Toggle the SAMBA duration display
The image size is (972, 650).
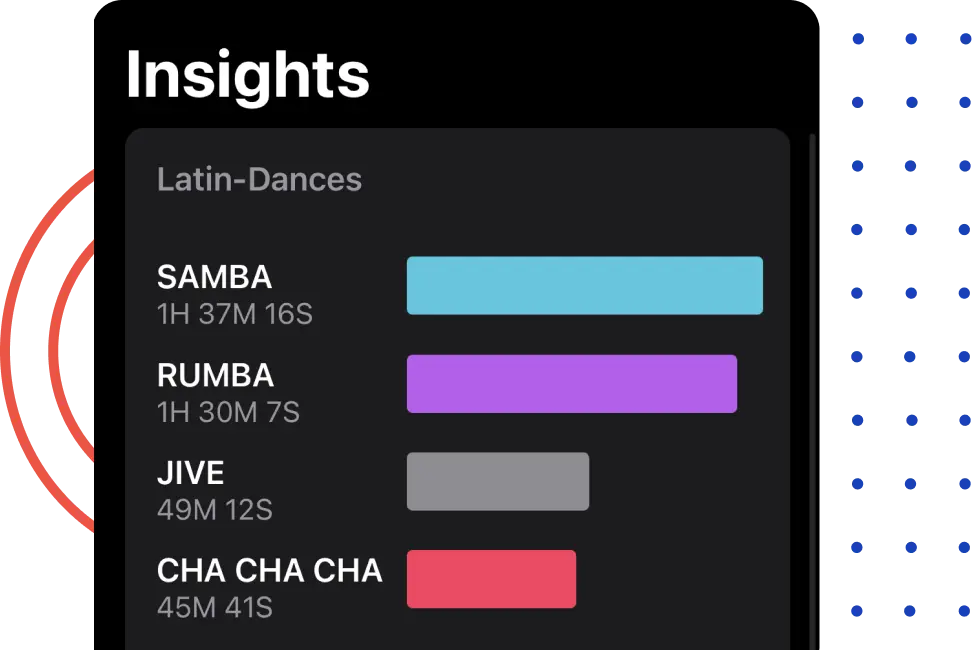coord(233,313)
